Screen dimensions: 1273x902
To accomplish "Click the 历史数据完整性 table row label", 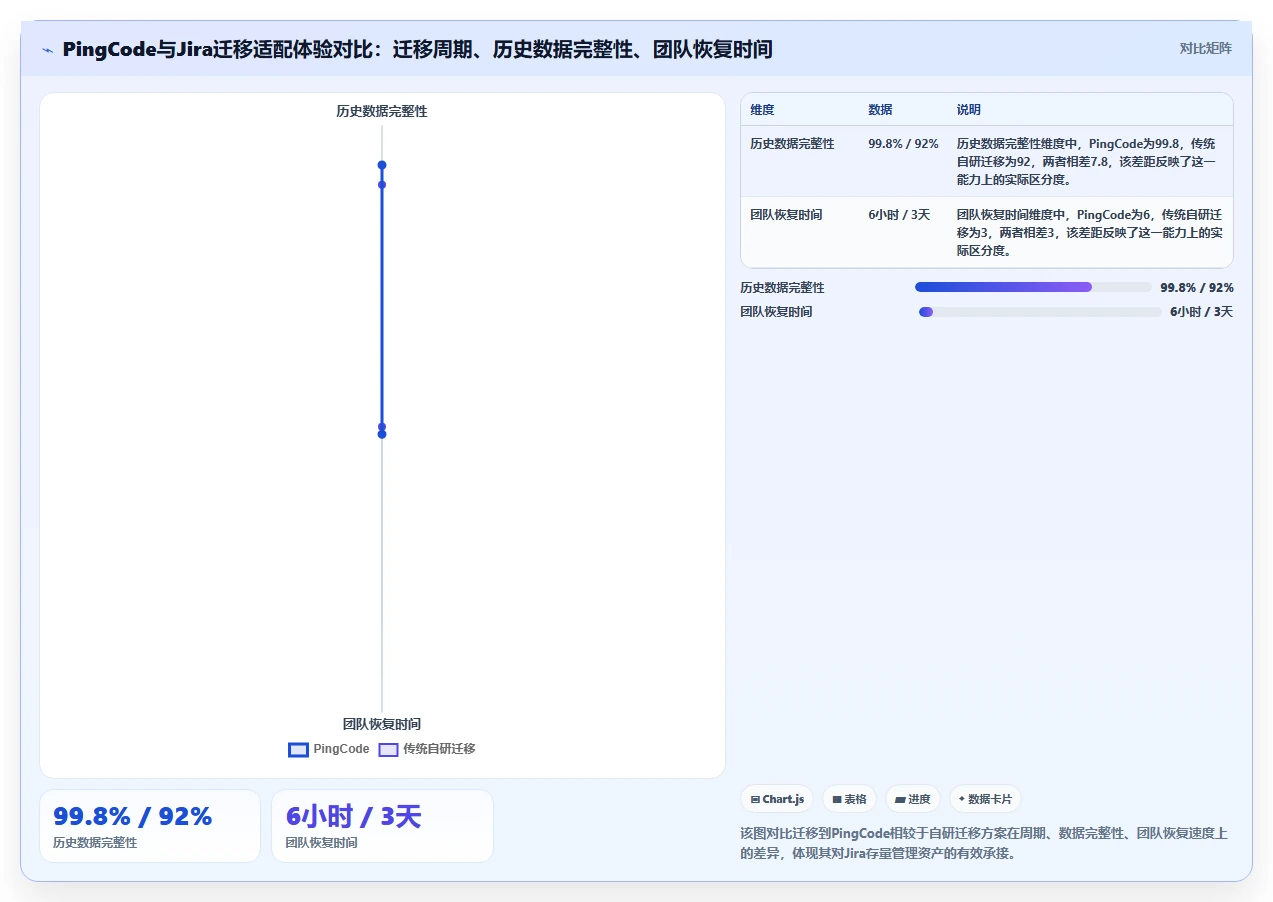I will pos(792,144).
